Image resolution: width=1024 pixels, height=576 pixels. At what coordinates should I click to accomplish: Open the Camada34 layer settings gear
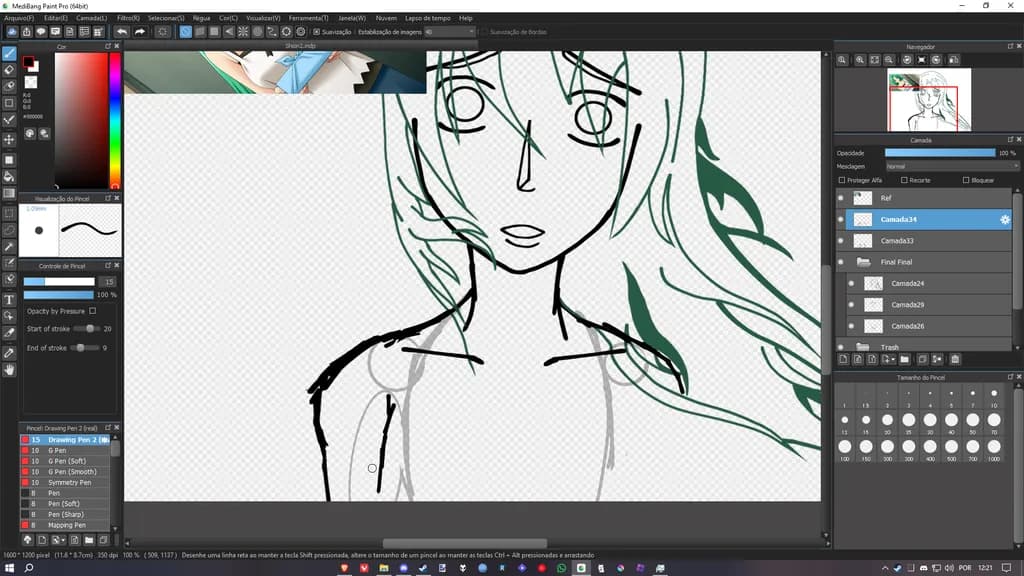click(x=1005, y=219)
